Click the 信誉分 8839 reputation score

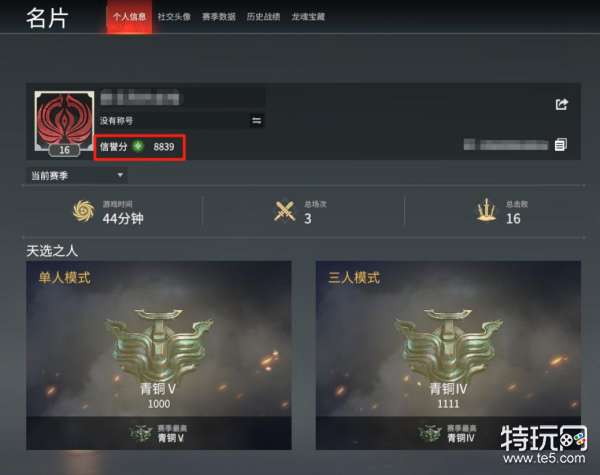tap(140, 147)
